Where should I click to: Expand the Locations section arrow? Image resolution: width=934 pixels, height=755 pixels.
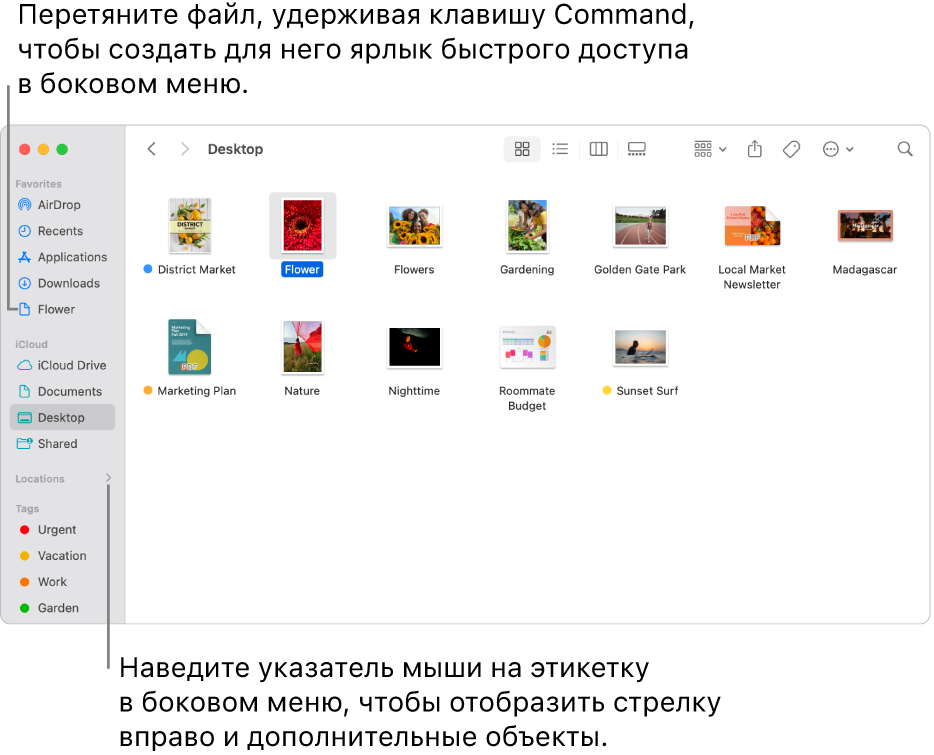coord(108,478)
